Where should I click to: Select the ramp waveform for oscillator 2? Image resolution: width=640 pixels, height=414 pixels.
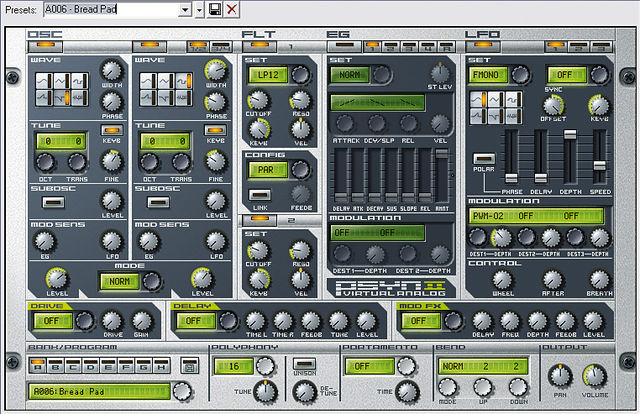pos(166,98)
